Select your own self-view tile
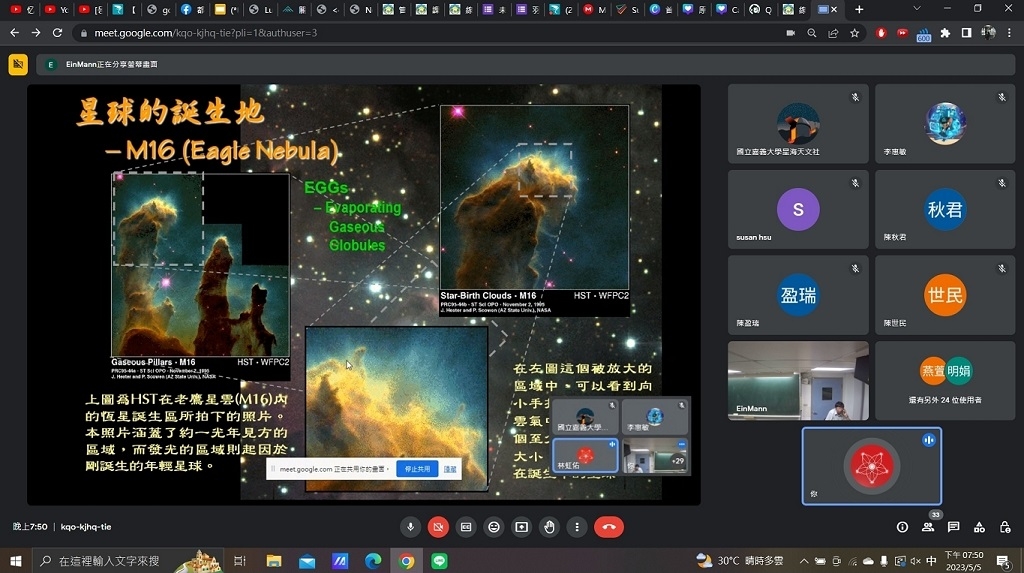 [x=872, y=466]
